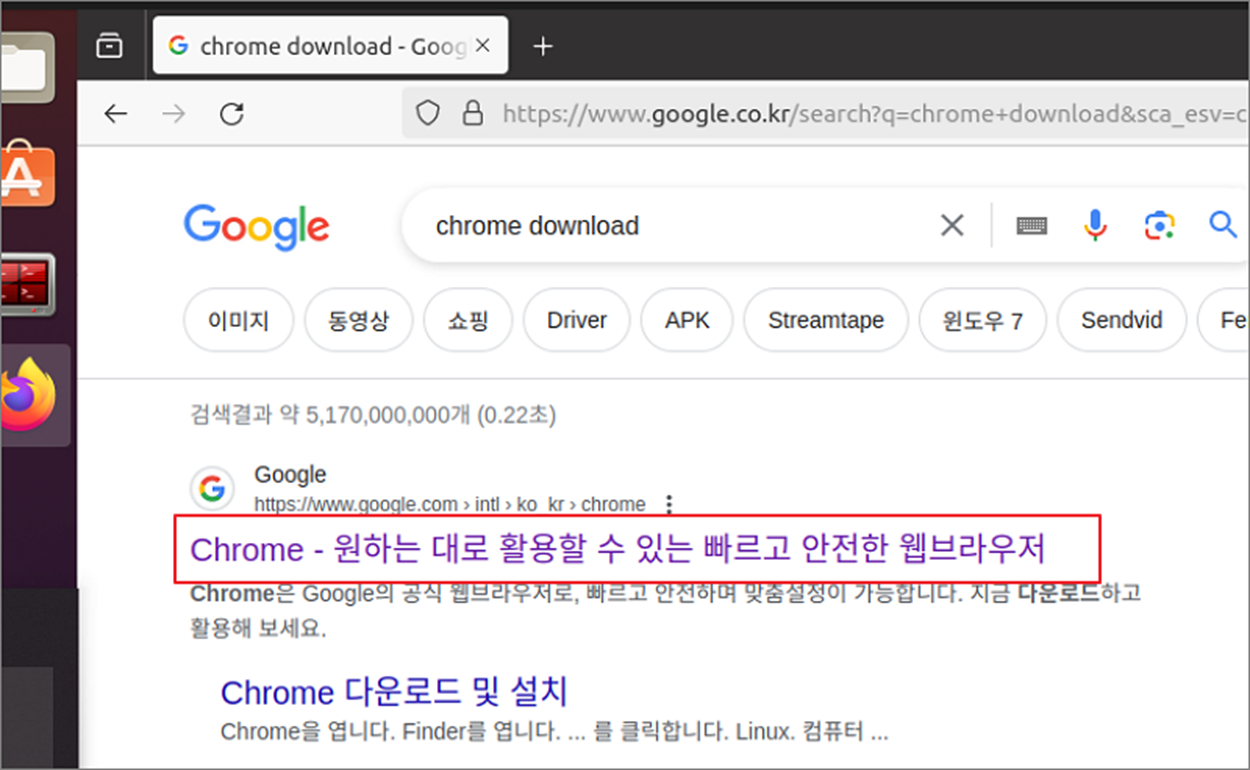The width and height of the screenshot is (1250, 770).
Task: Start voice search with the microphone
Action: [x=1095, y=226]
